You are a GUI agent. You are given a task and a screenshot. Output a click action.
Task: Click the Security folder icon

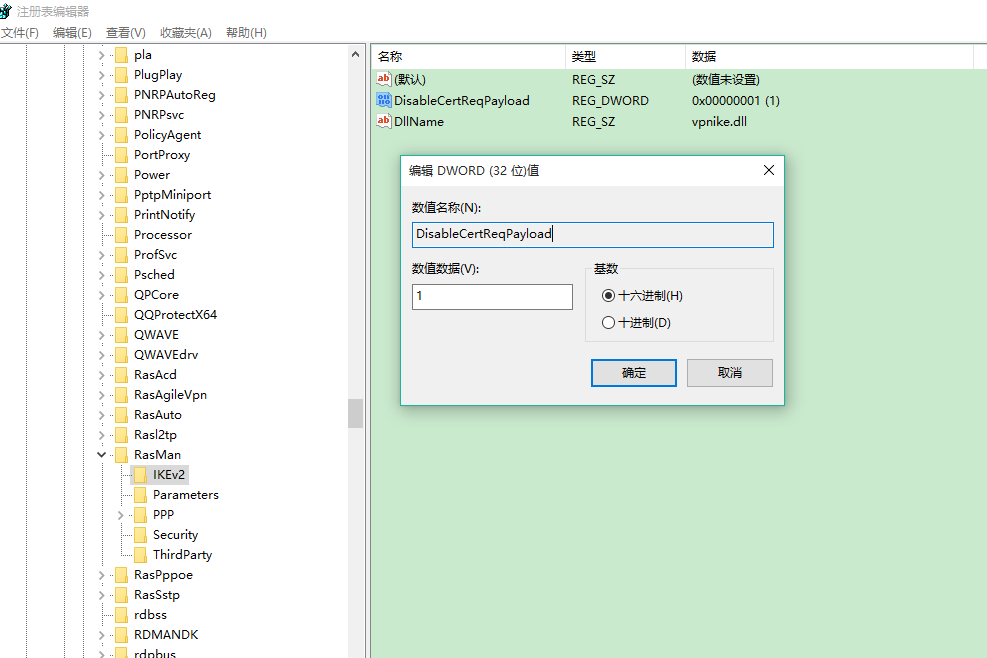tap(140, 535)
